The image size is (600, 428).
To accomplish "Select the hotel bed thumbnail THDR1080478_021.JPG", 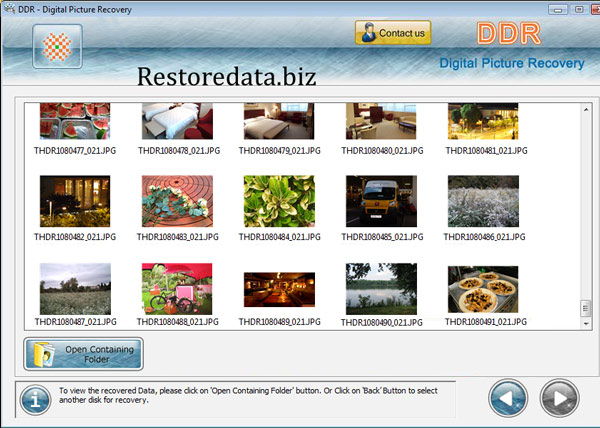I will 177,121.
